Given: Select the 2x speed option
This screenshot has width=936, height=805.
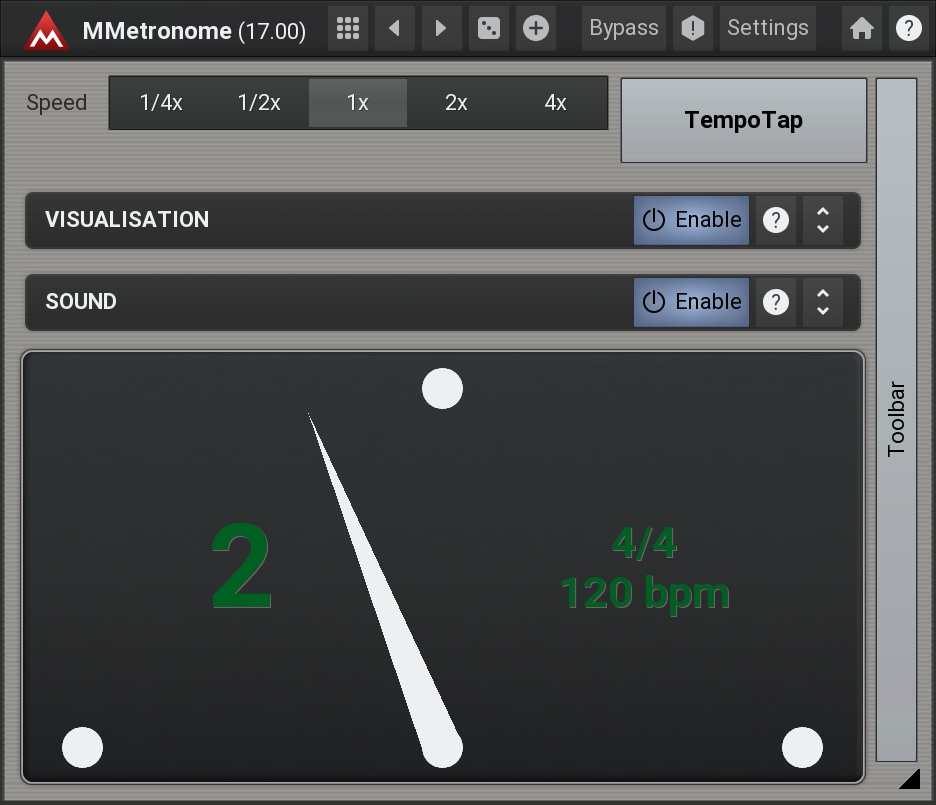Looking at the screenshot, I should pyautogui.click(x=456, y=103).
